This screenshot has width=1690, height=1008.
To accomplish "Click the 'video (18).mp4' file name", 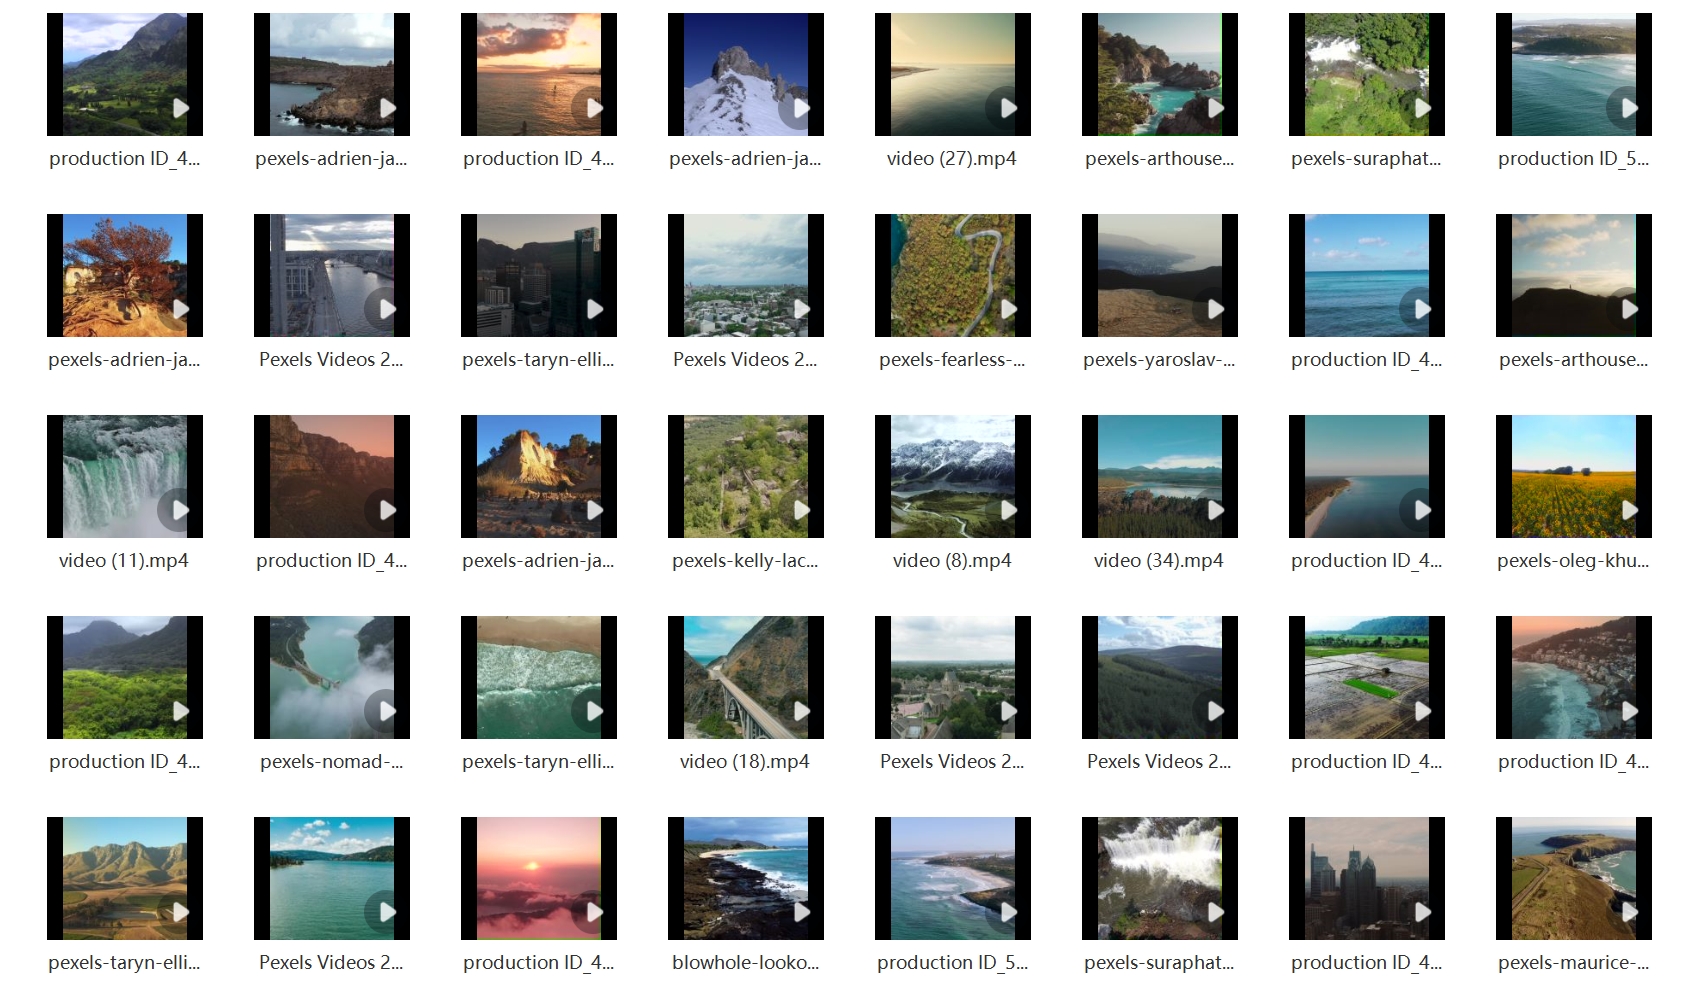I will click(x=745, y=762).
